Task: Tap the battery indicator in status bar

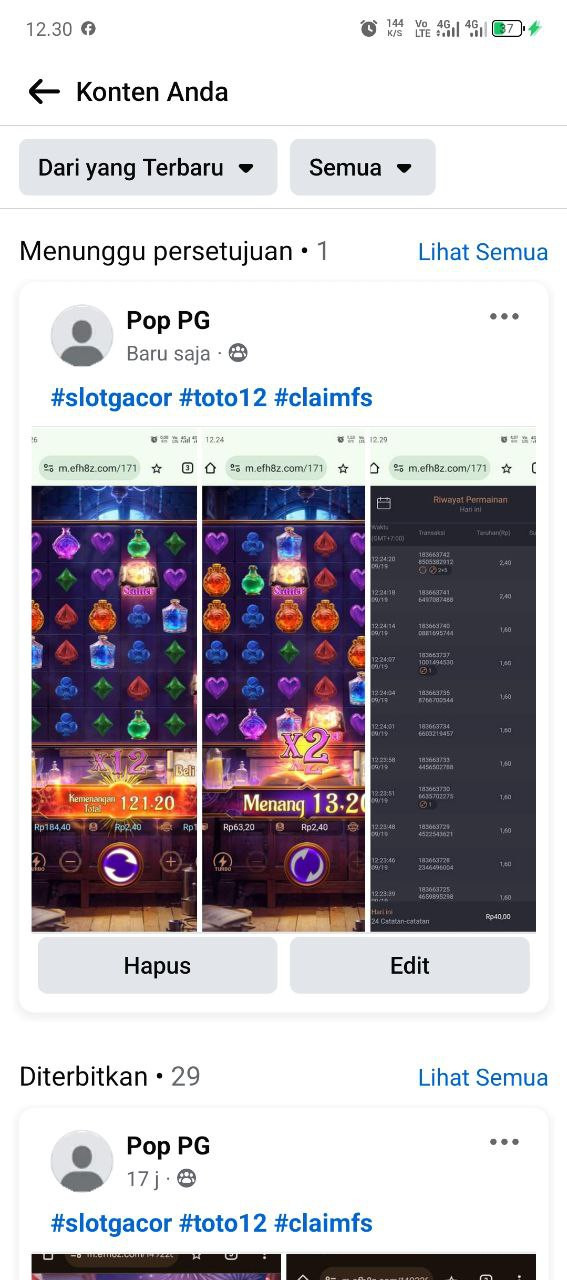Action: (508, 29)
